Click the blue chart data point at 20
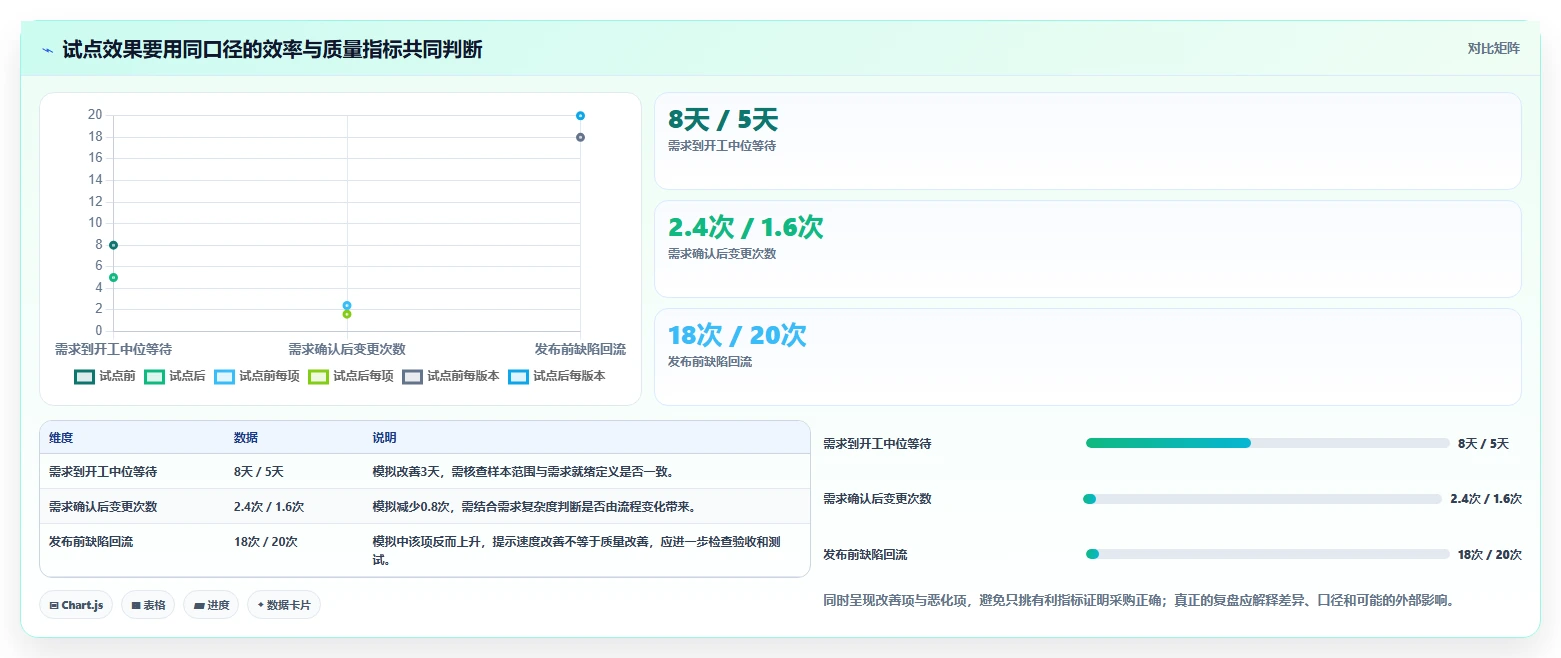Viewport: 1561px width, 658px height. coord(580,115)
